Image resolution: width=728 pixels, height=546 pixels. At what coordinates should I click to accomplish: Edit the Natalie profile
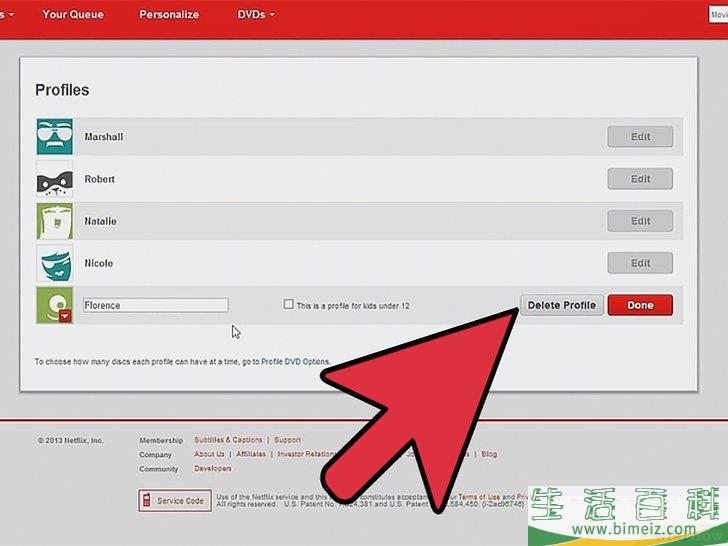[x=640, y=221]
